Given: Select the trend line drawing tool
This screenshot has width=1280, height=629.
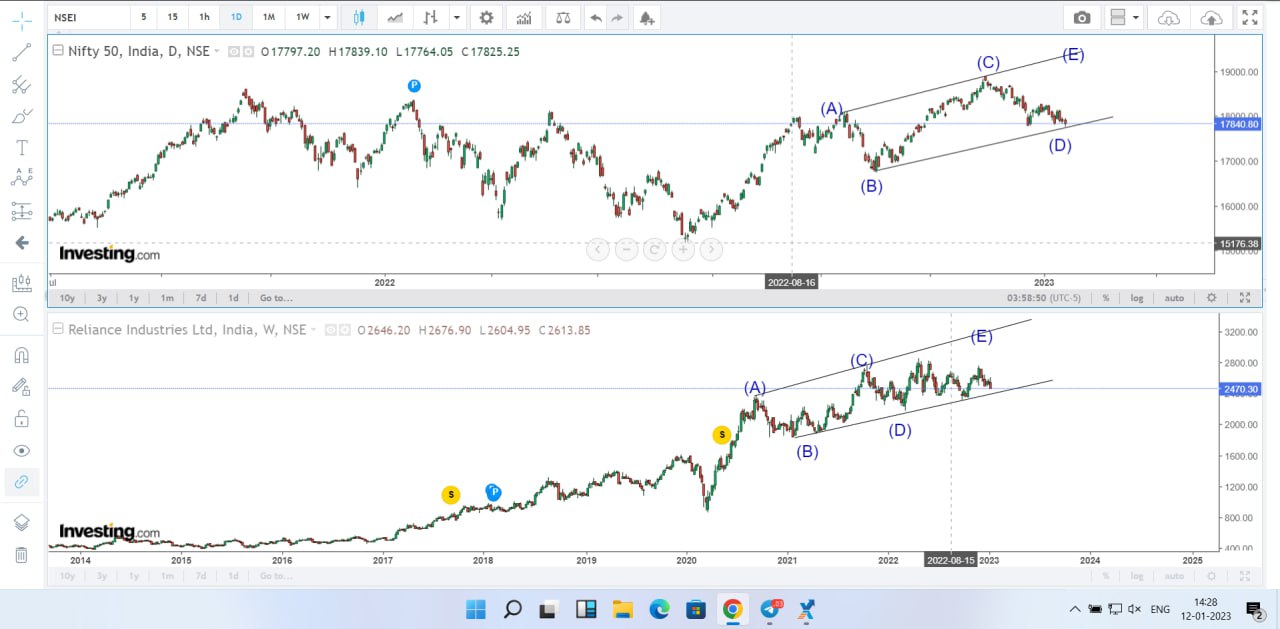Looking at the screenshot, I should coord(22,52).
